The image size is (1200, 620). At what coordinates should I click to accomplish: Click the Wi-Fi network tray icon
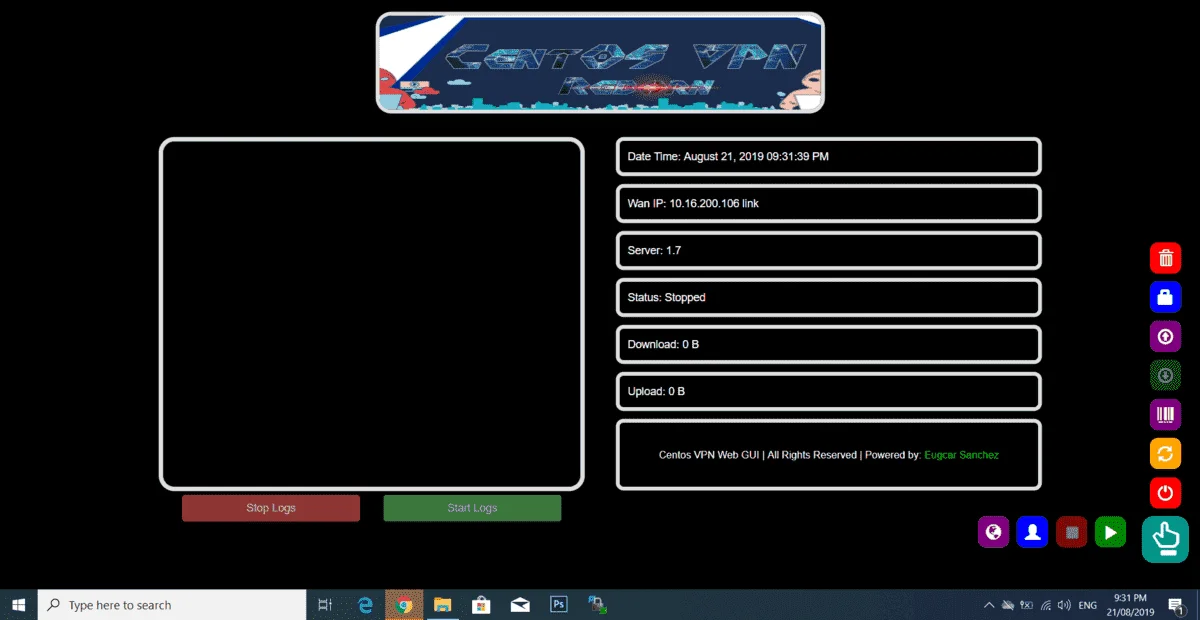(1045, 605)
